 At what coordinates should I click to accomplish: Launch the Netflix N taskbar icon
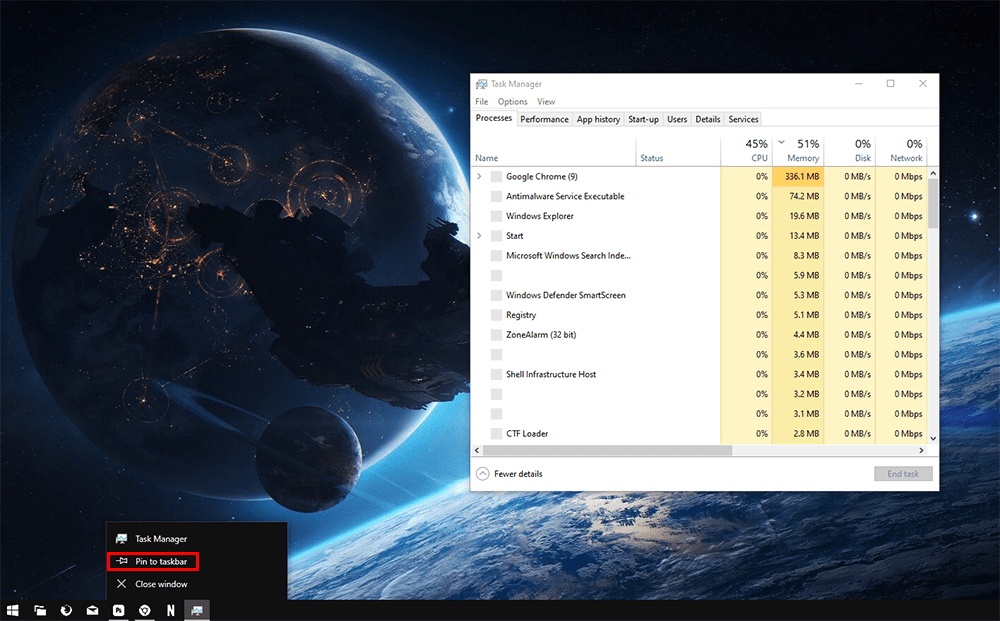click(x=170, y=610)
